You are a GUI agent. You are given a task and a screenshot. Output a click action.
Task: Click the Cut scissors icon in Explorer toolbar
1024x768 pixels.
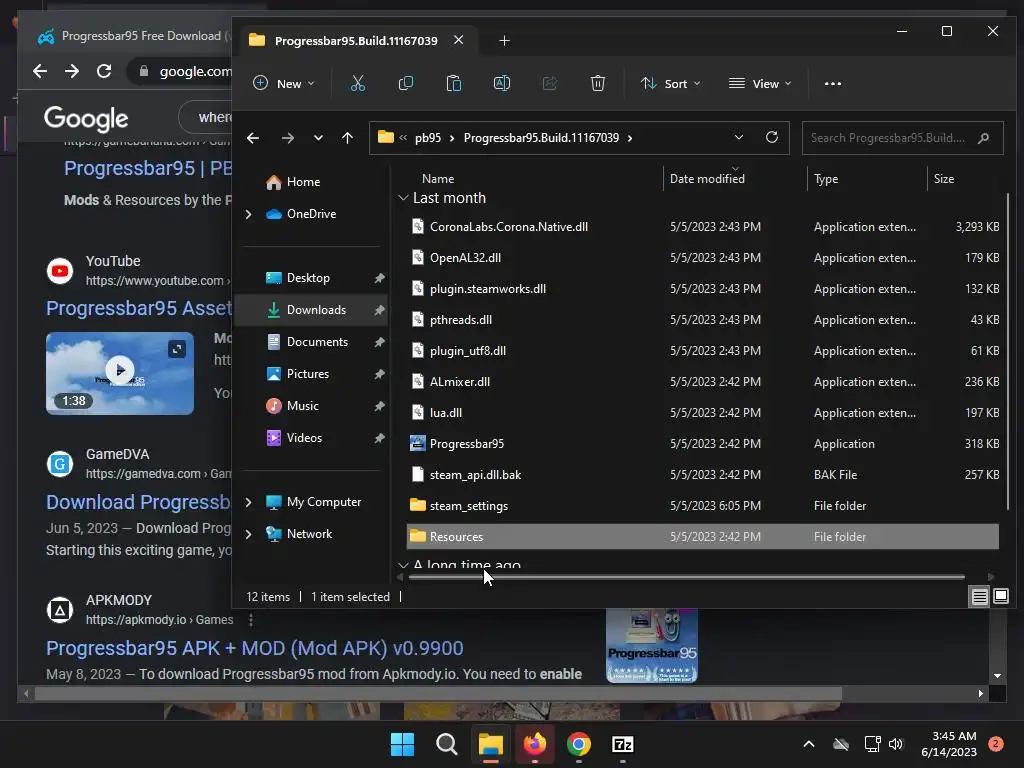(357, 84)
